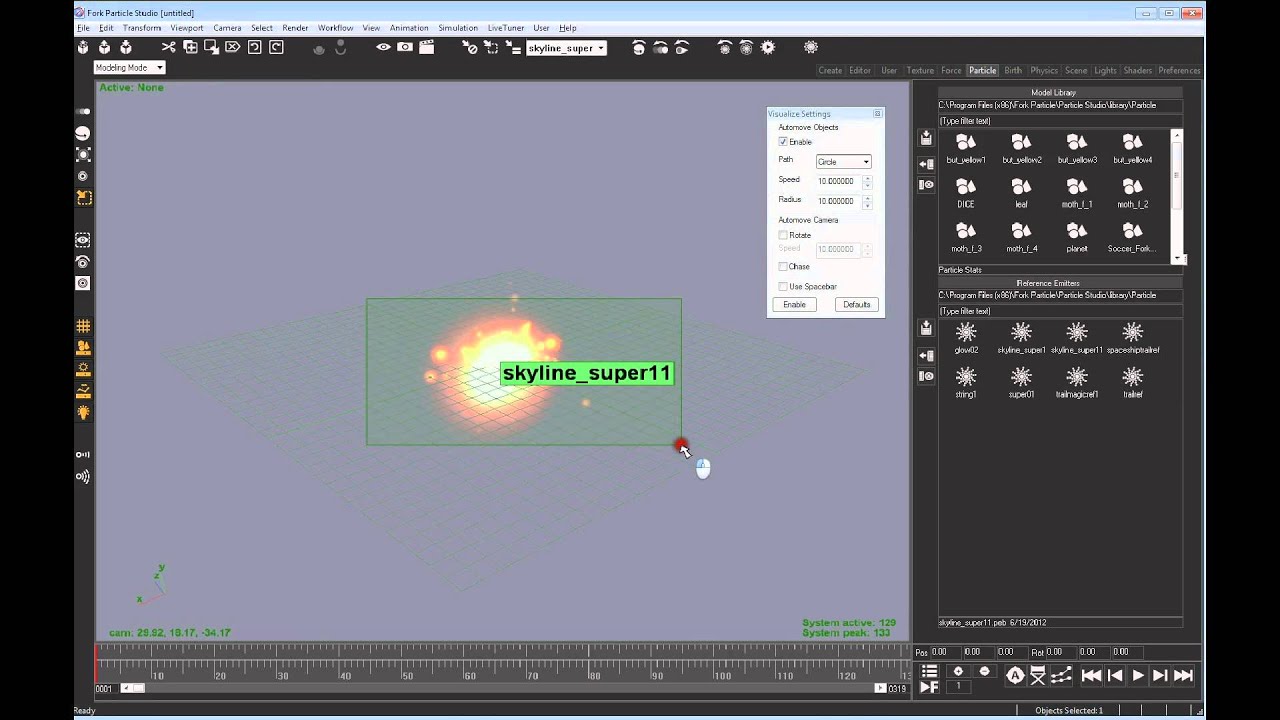1280x720 pixels.
Task: Open the Transform menu
Action: pyautogui.click(x=142, y=28)
